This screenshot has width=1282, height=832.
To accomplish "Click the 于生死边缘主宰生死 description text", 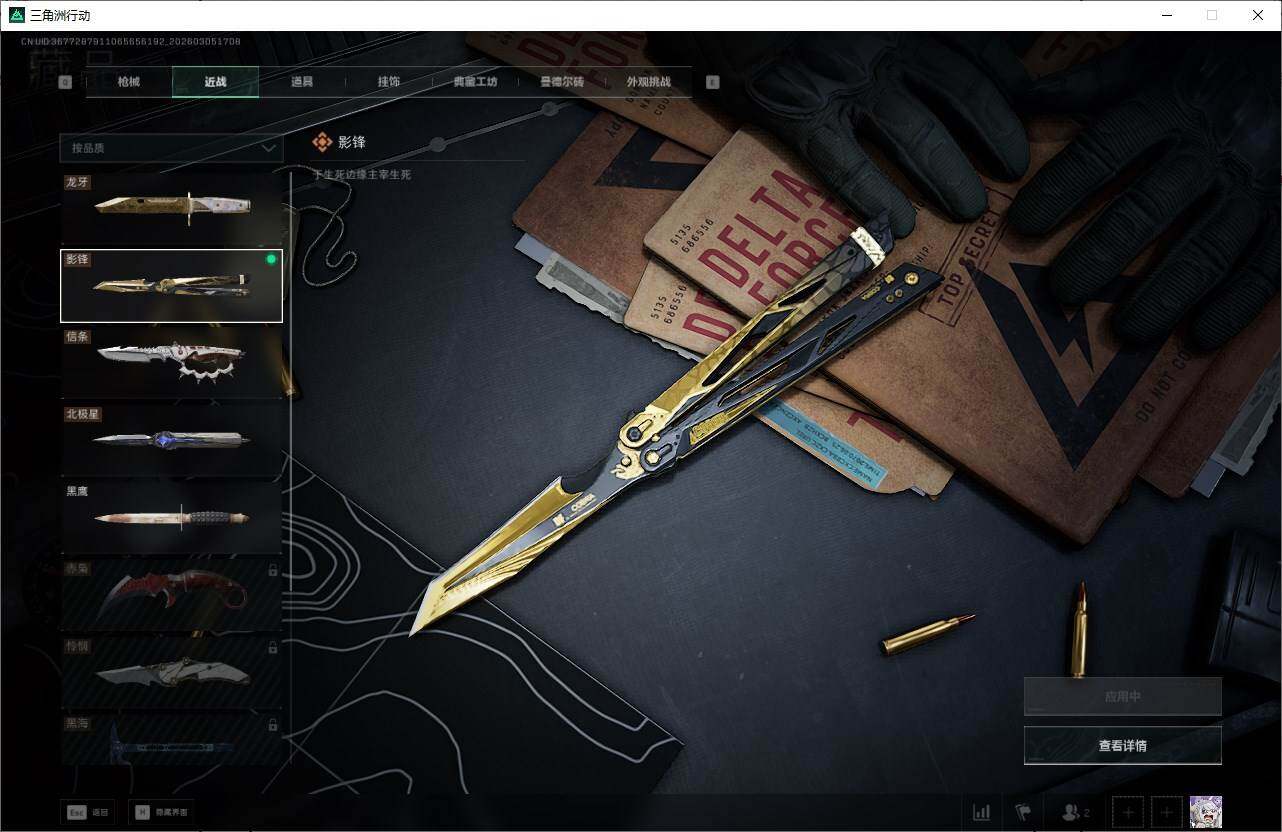I will [361, 175].
